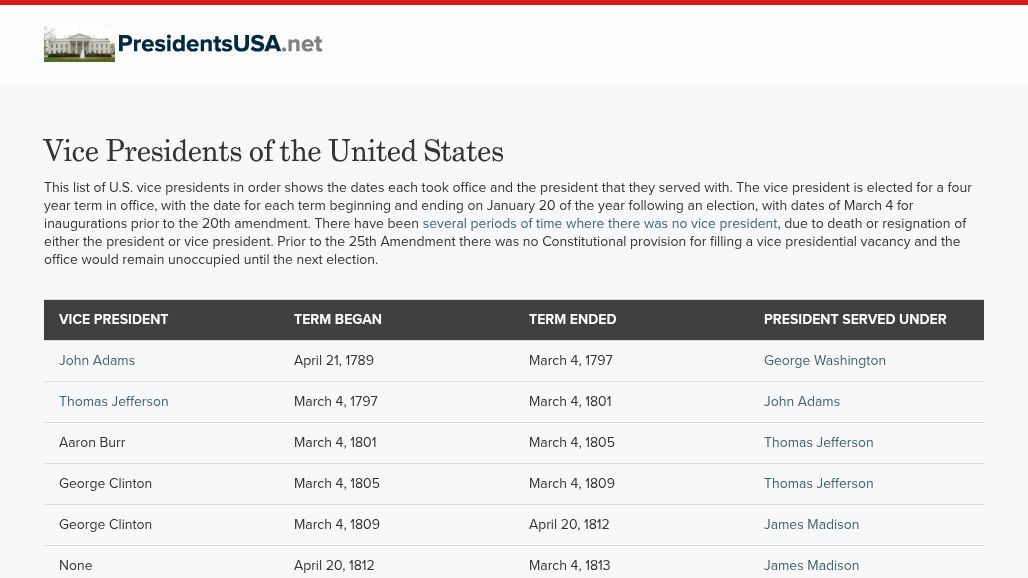Open James Madison link in George Clinton row

pyautogui.click(x=811, y=525)
